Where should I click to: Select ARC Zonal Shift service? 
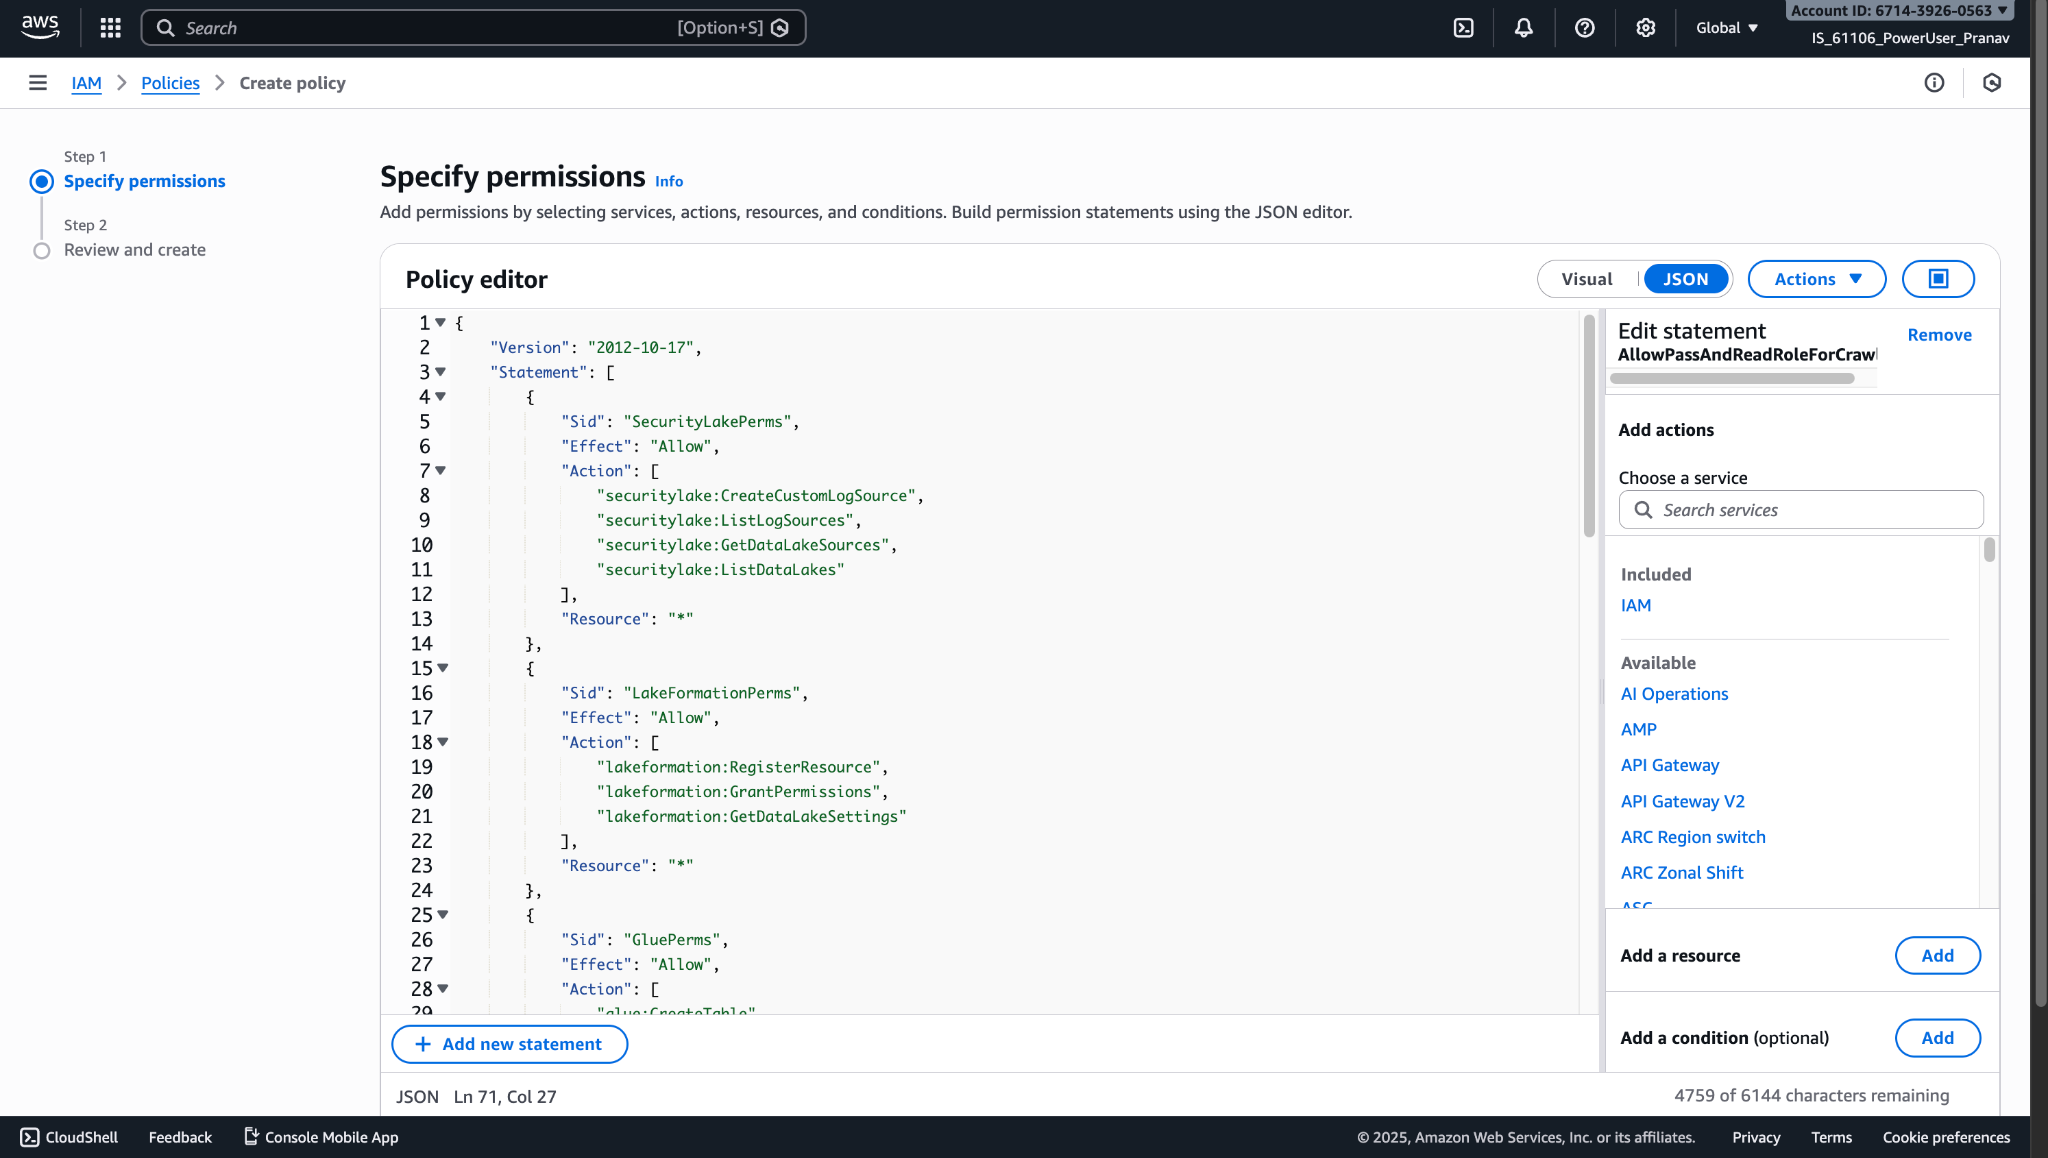tap(1682, 873)
